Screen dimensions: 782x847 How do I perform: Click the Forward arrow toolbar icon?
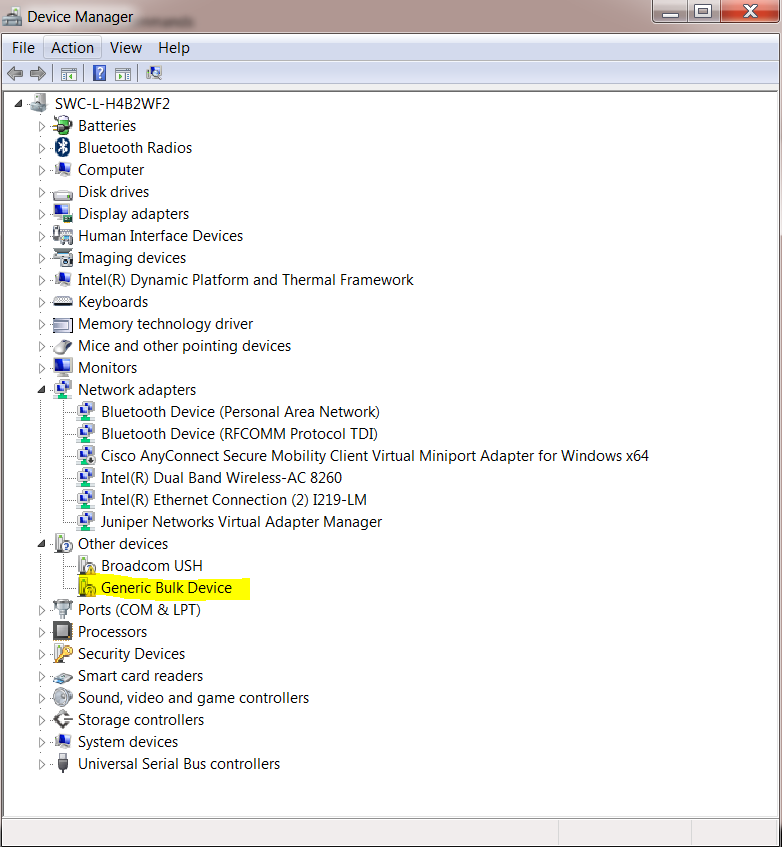click(x=38, y=73)
